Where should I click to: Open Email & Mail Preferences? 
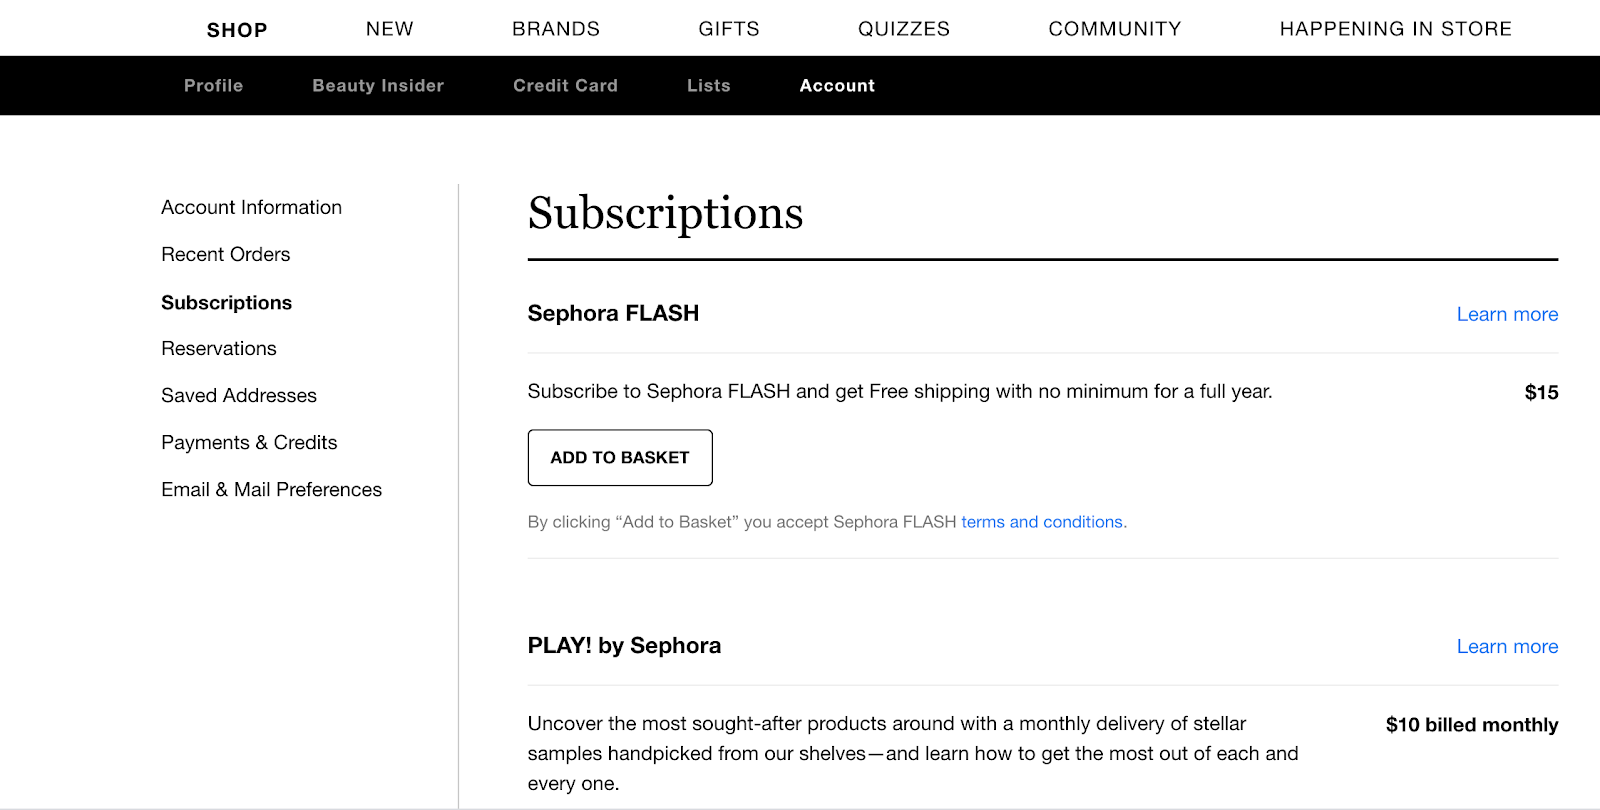(271, 489)
